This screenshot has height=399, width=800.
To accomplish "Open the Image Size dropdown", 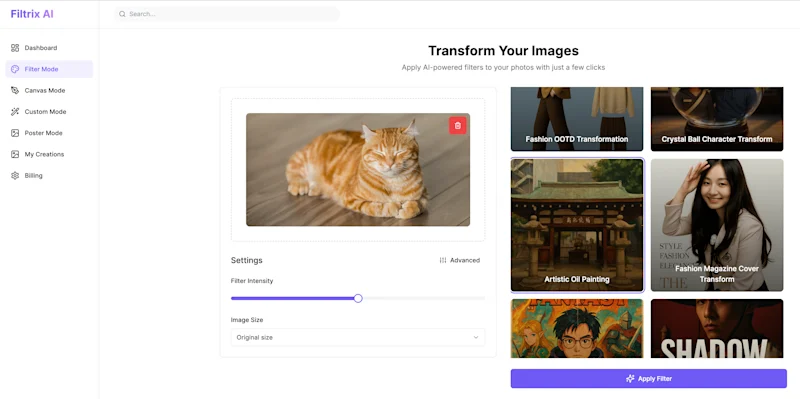I will 358,337.
